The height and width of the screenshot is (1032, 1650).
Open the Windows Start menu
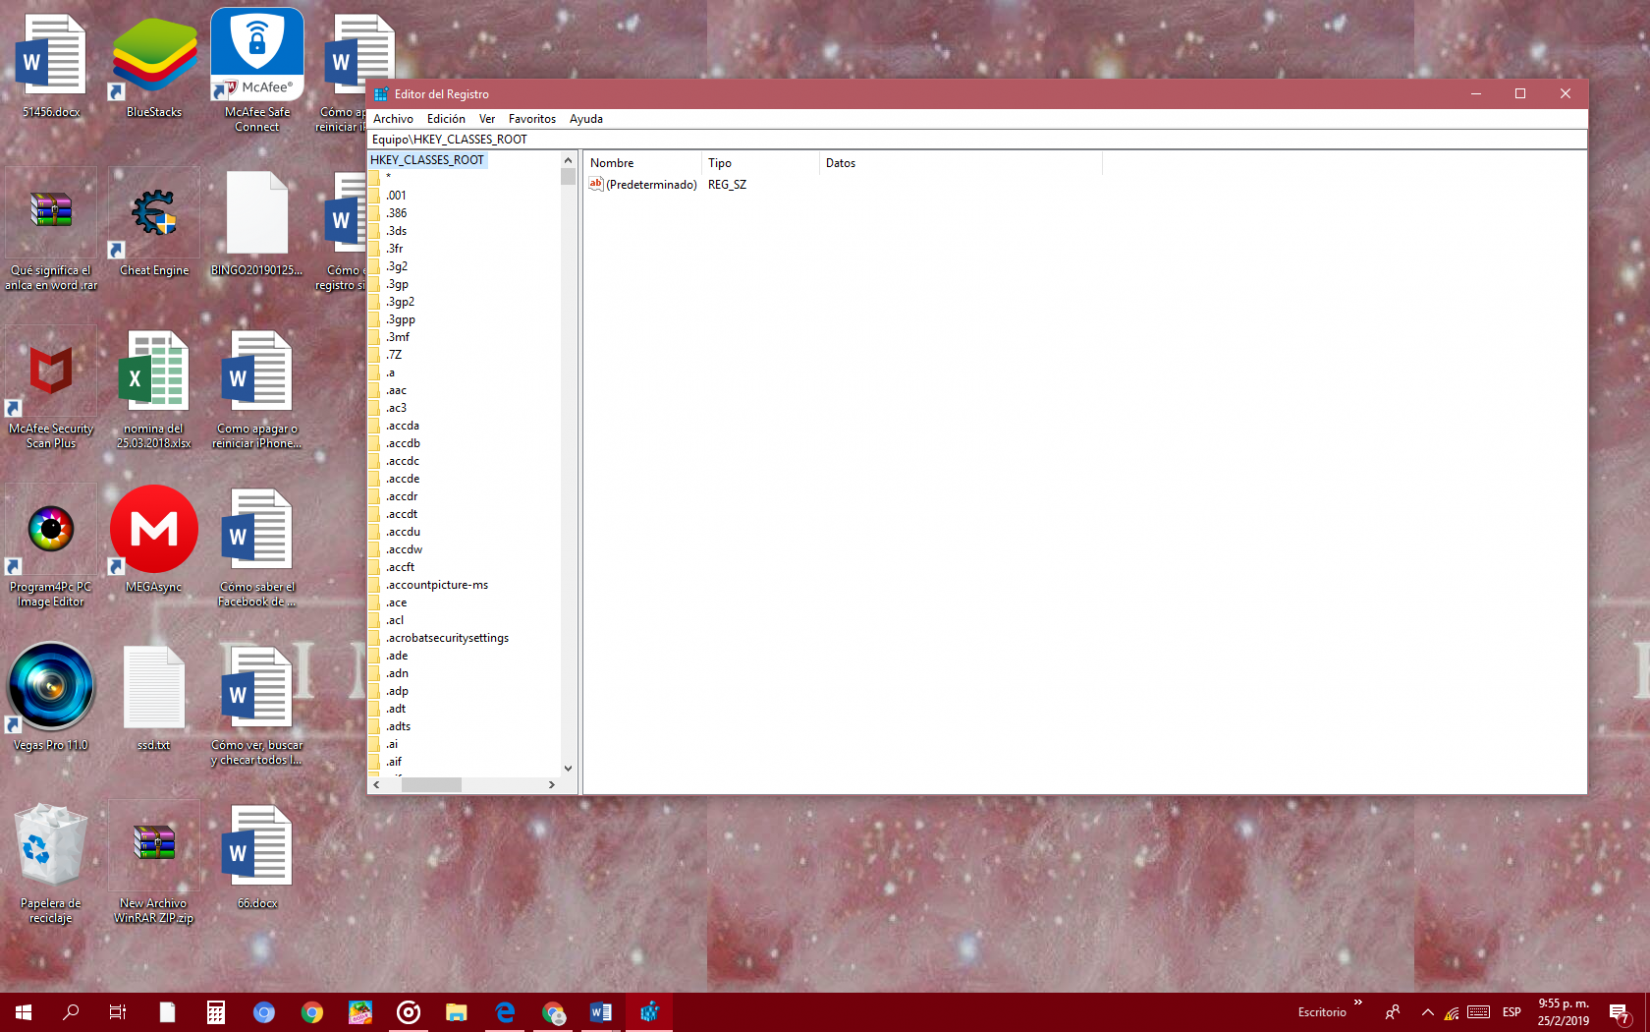click(23, 1012)
